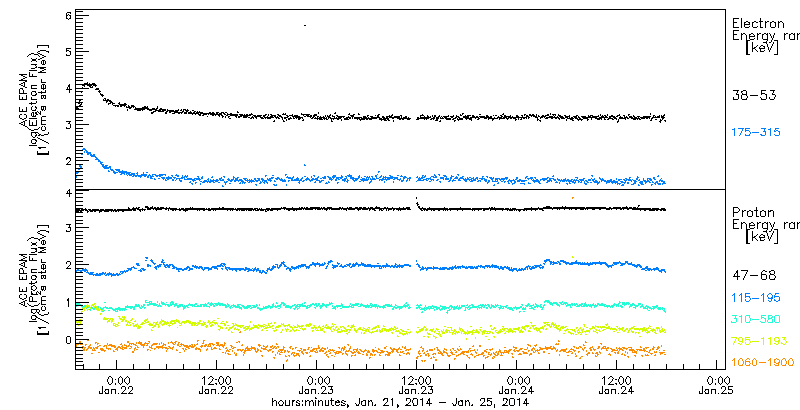Click the 175-315 electron energy legend label
The image size is (800, 410).
[x=756, y=133]
